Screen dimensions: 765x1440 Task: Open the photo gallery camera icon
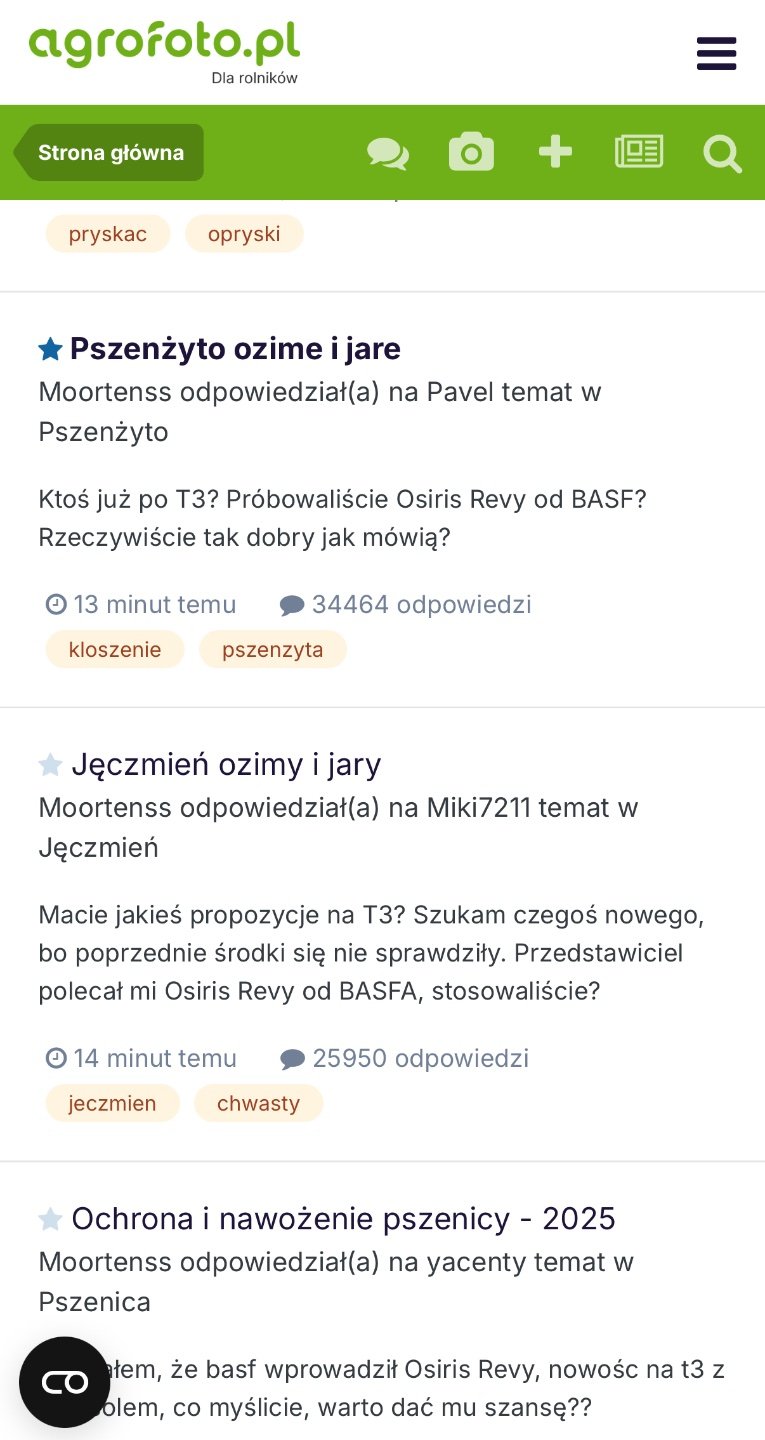tap(471, 153)
